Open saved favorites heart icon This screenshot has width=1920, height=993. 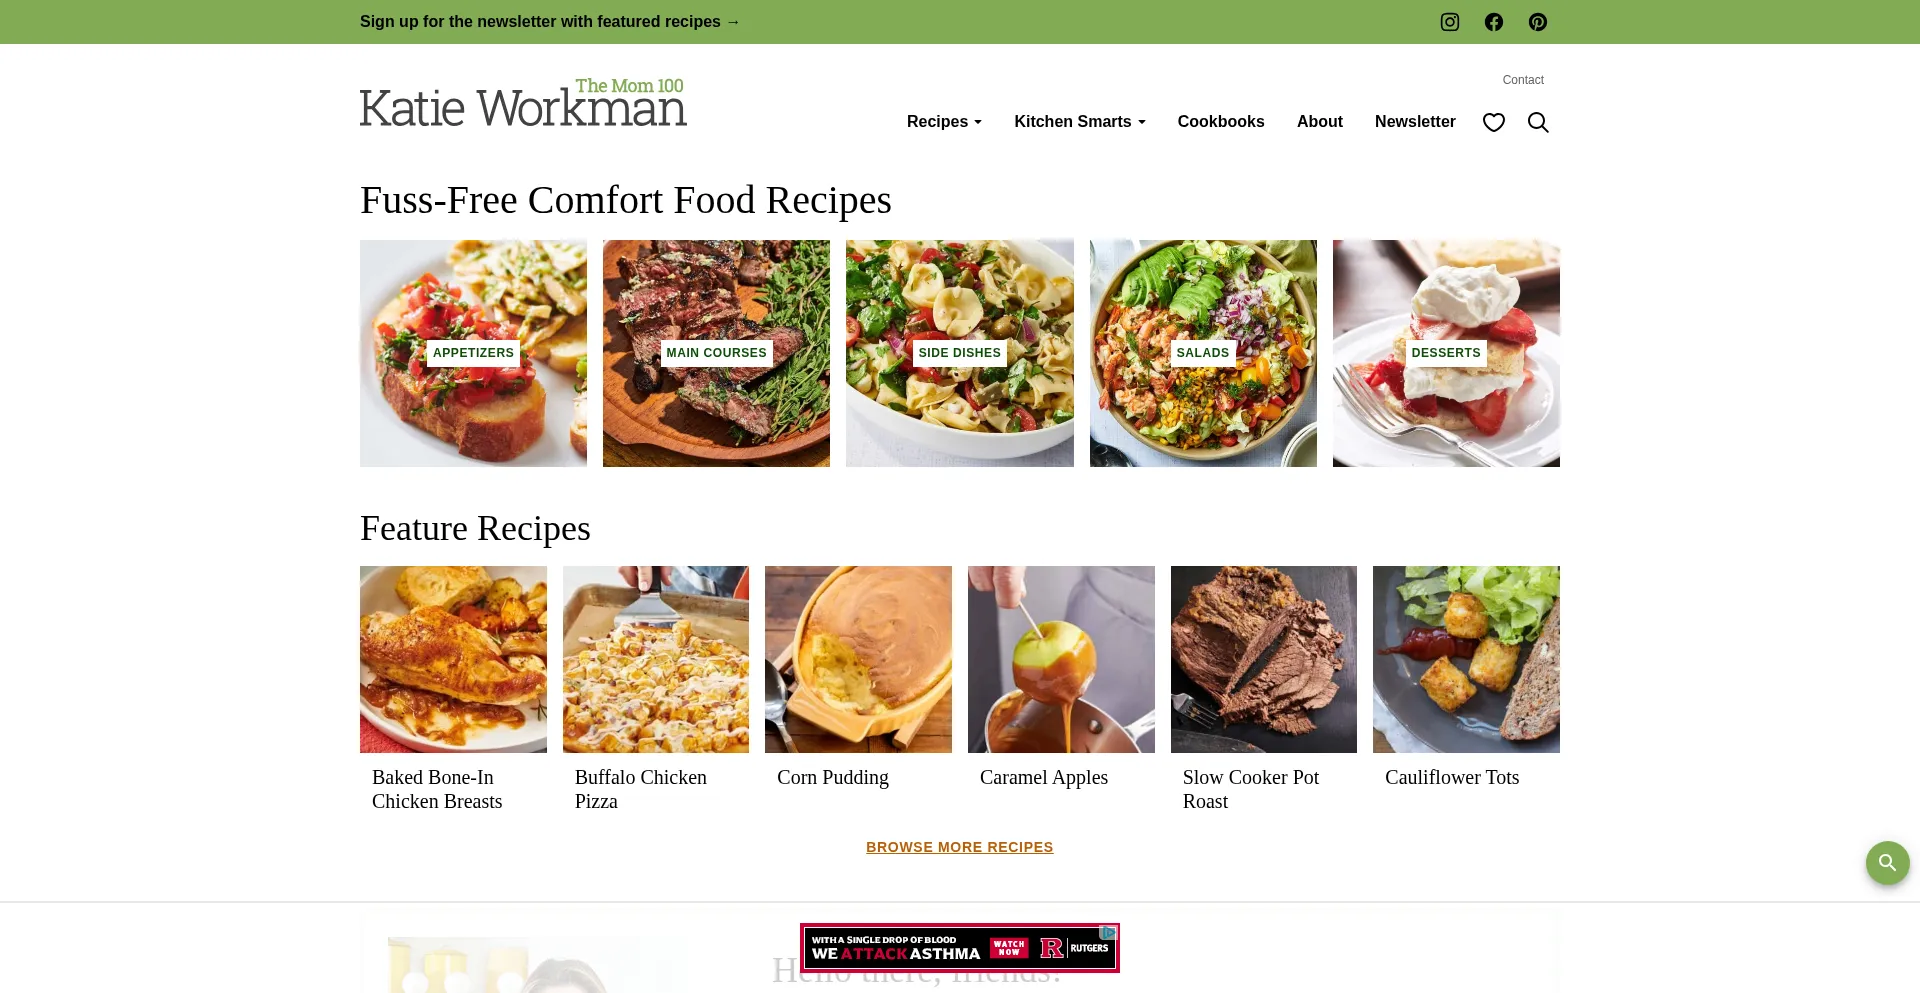coord(1494,122)
